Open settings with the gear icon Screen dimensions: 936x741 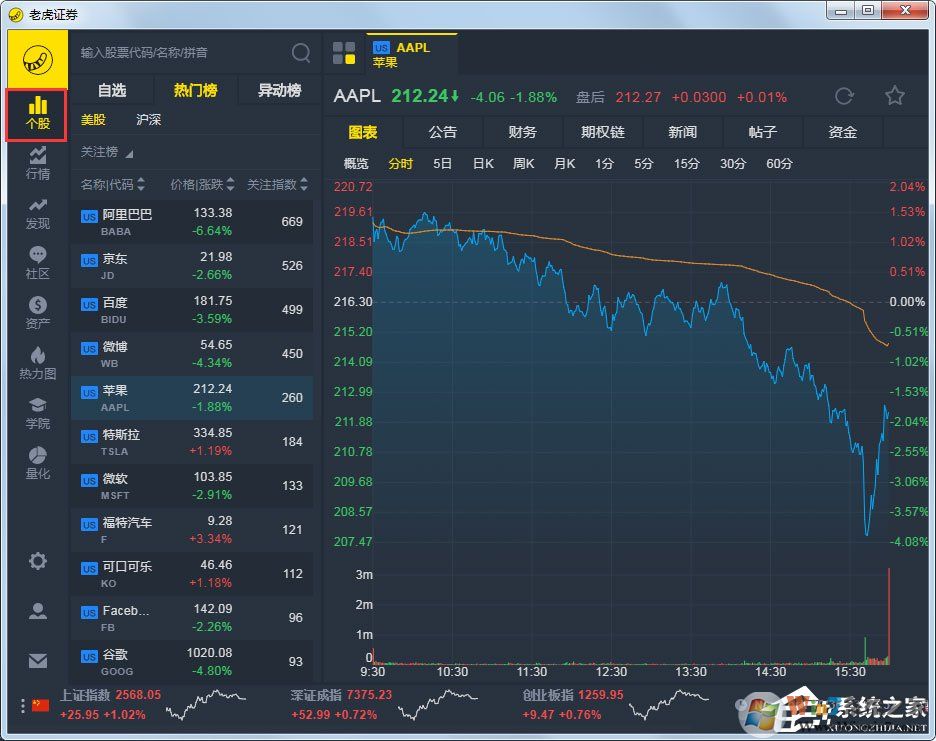[x=37, y=562]
